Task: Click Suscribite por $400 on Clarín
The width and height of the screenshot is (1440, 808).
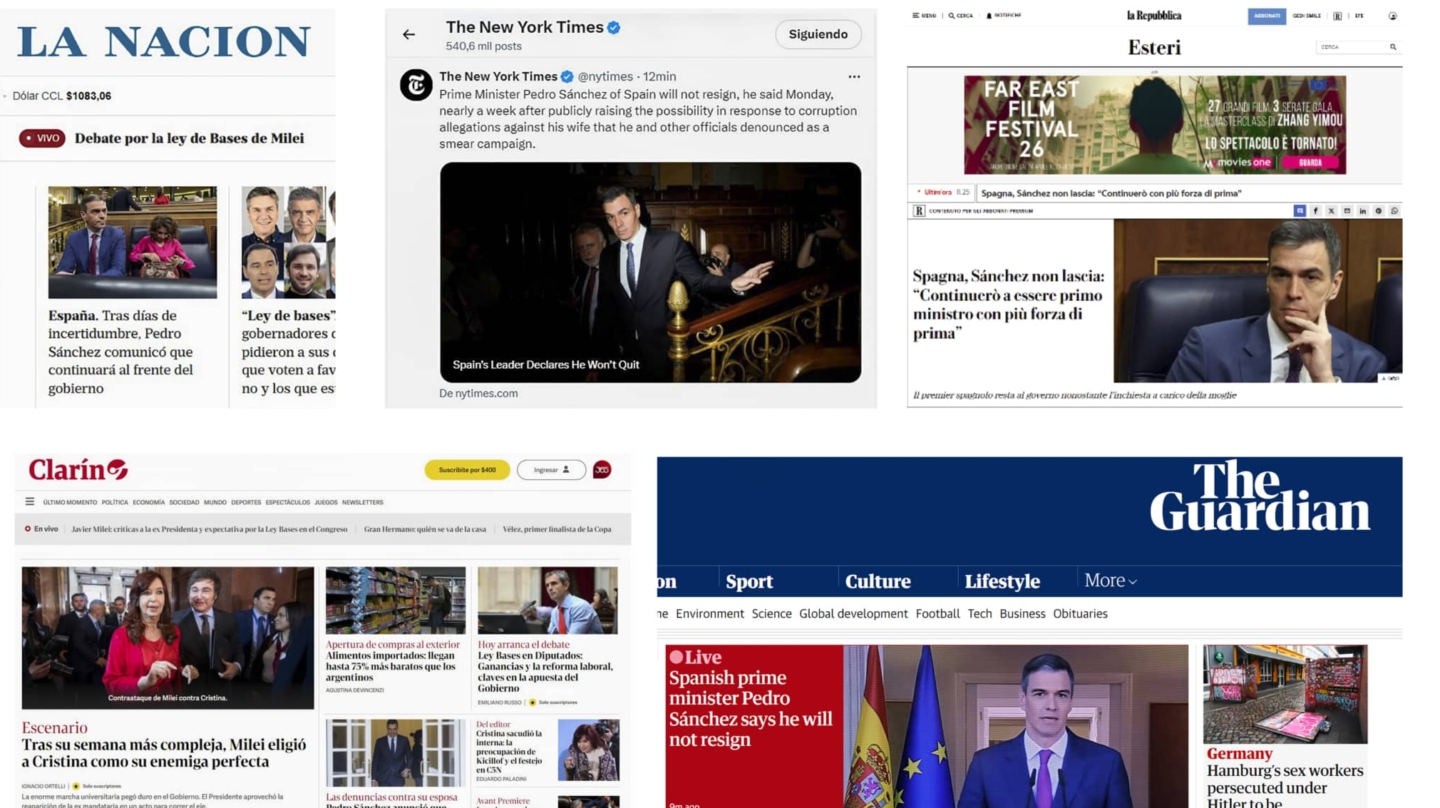Action: [467, 470]
